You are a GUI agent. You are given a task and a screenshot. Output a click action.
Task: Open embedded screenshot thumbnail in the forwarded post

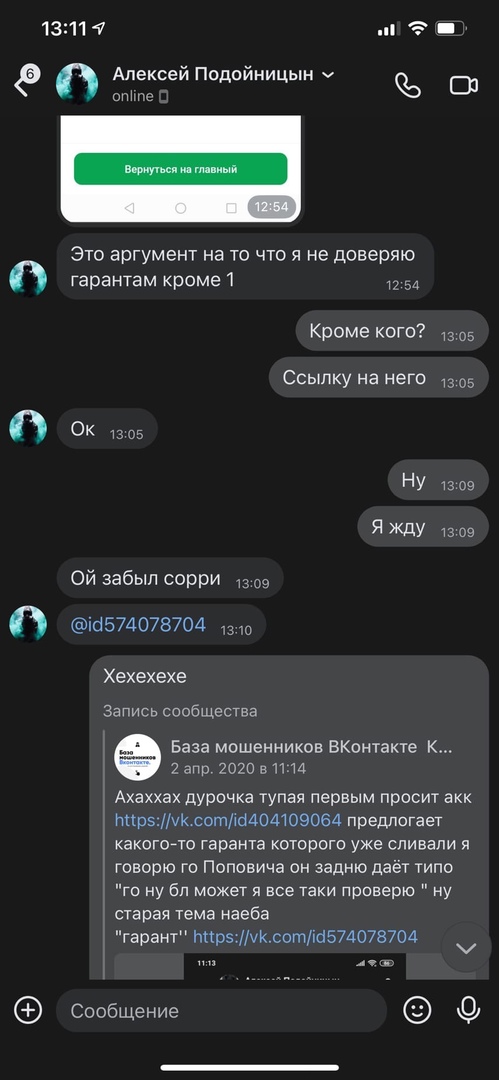tap(294, 966)
